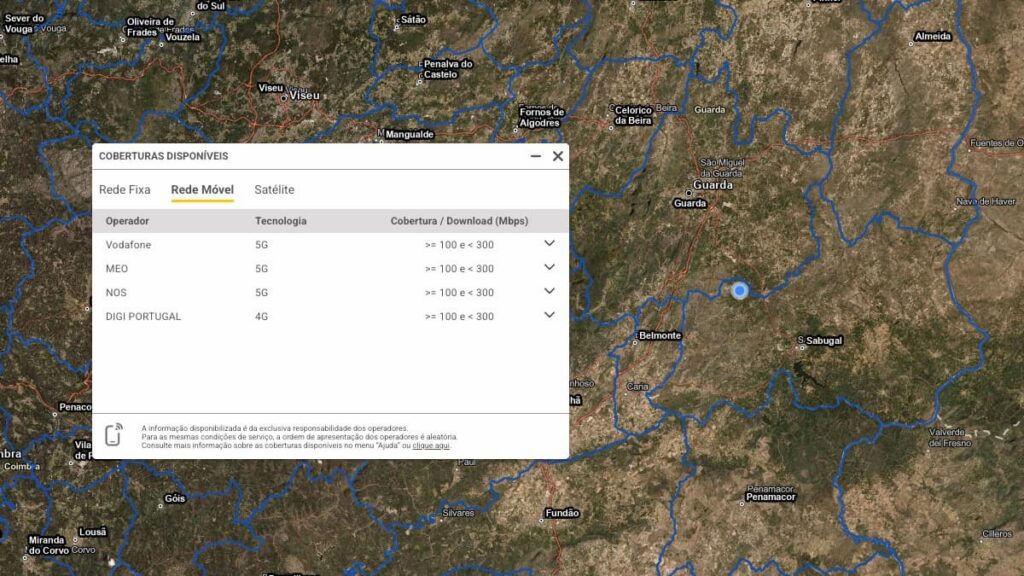The width and height of the screenshot is (1024, 576).
Task: Close the Coberturas Disponíveis panel
Action: [558, 156]
